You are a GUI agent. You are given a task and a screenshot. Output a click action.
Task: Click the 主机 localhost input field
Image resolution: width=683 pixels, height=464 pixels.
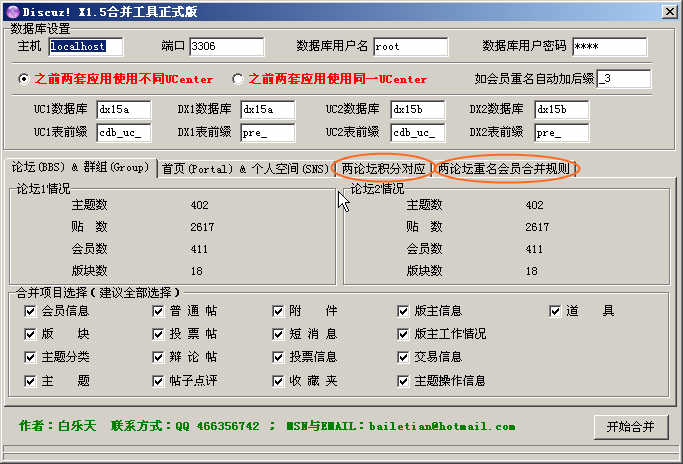86,46
